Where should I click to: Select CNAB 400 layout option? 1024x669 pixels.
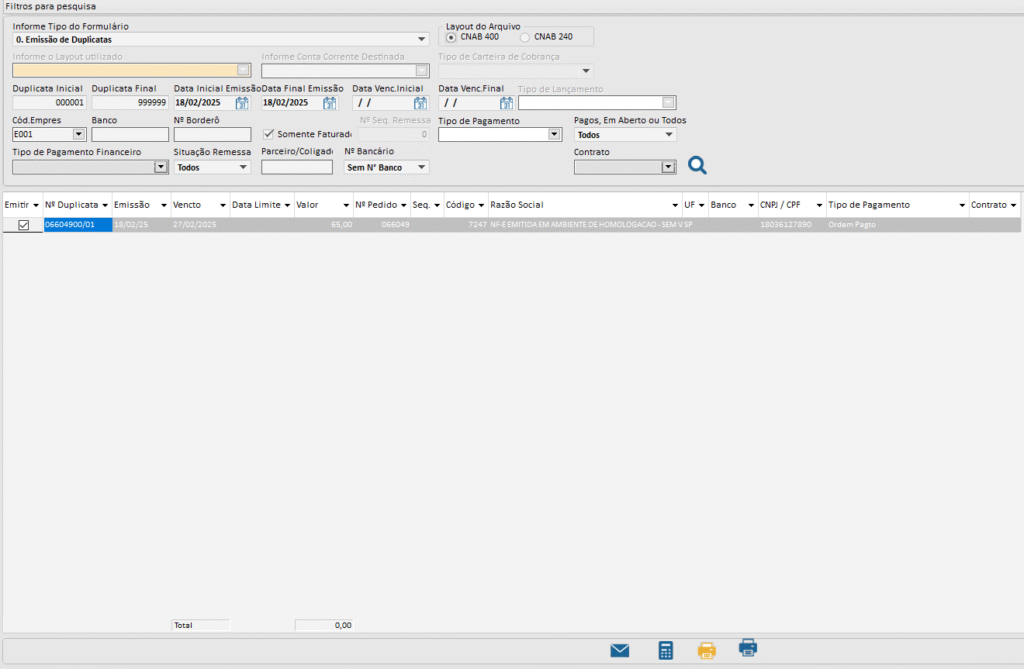pos(451,37)
